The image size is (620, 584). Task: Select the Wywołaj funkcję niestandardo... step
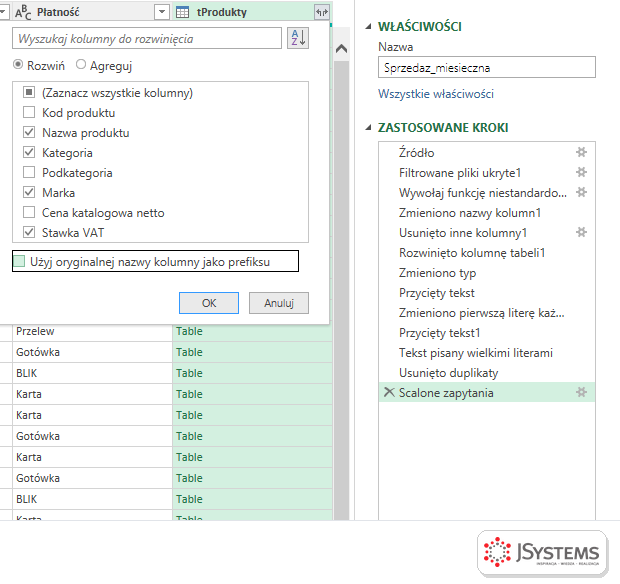[487, 192]
